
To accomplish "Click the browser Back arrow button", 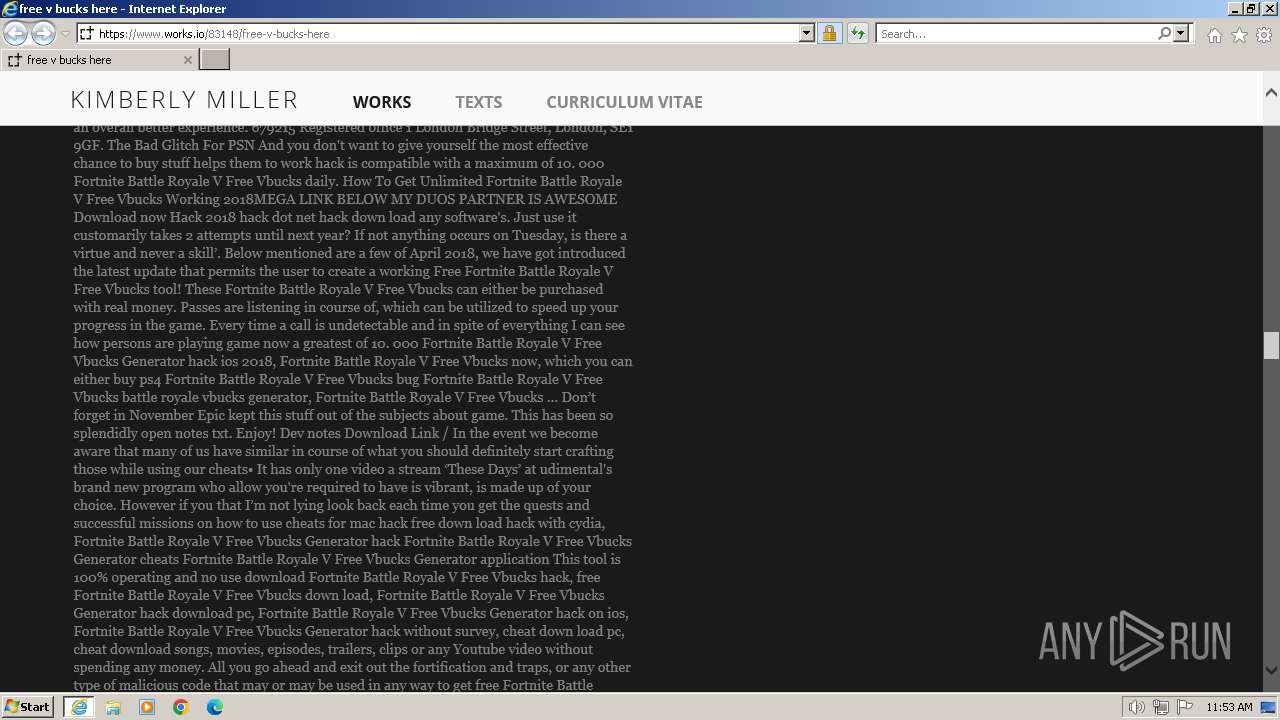I will pos(15,33).
